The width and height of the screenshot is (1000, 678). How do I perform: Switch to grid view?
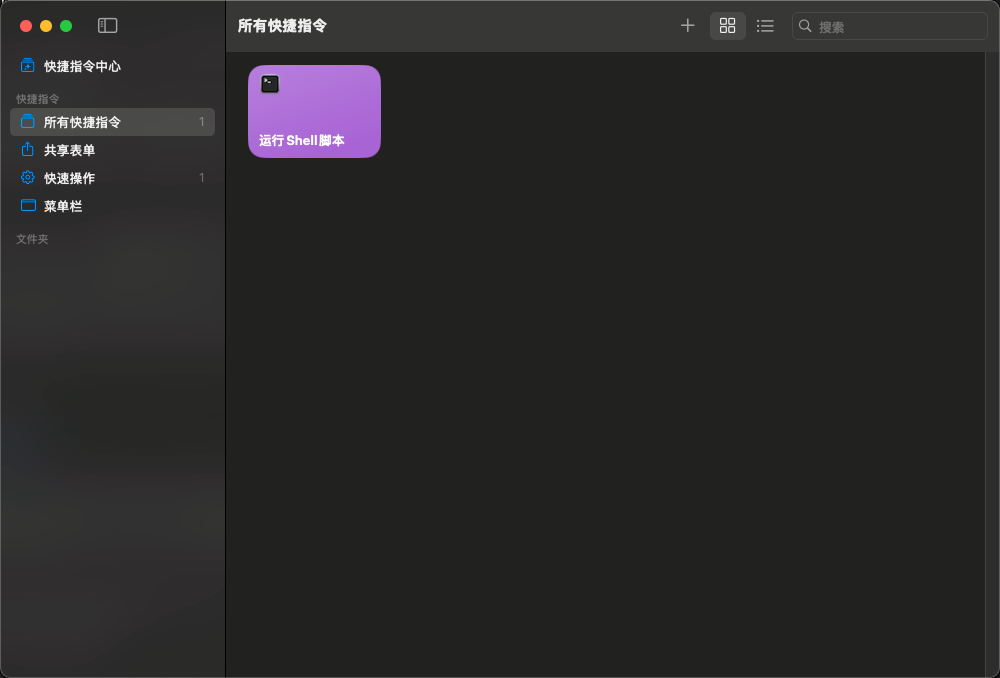point(728,26)
